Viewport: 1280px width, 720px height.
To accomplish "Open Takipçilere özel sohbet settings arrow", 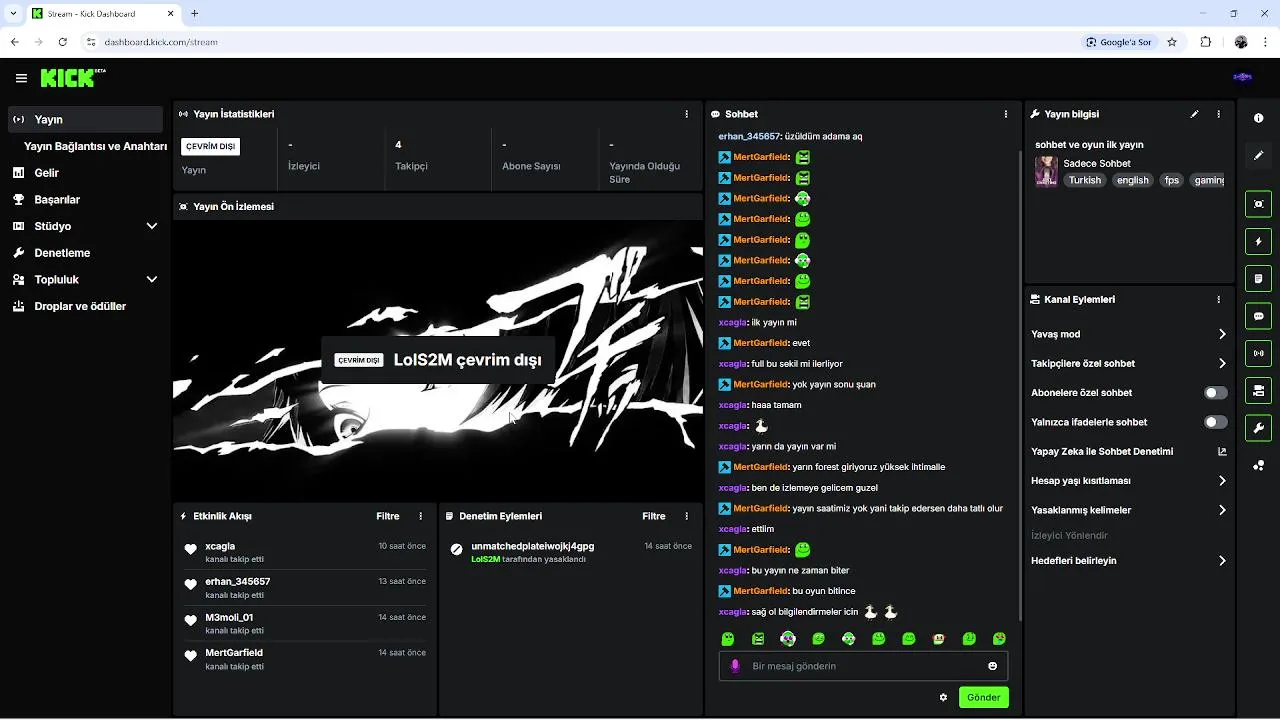I will pos(1222,363).
